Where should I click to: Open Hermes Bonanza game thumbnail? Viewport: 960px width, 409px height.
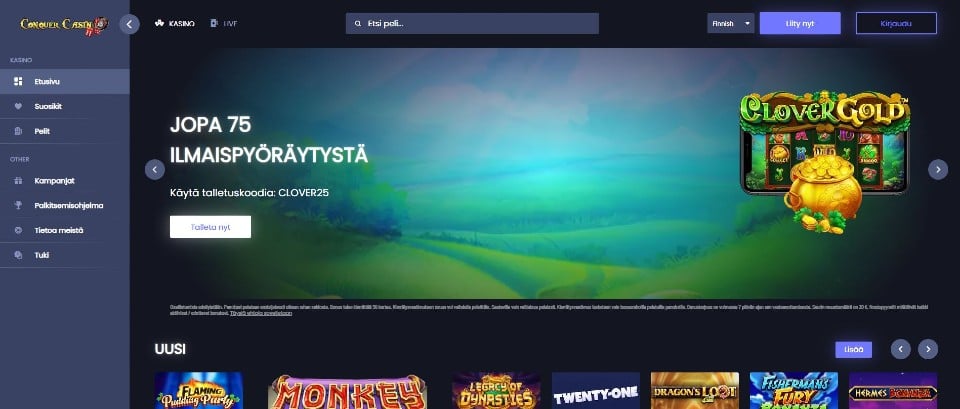click(893, 391)
